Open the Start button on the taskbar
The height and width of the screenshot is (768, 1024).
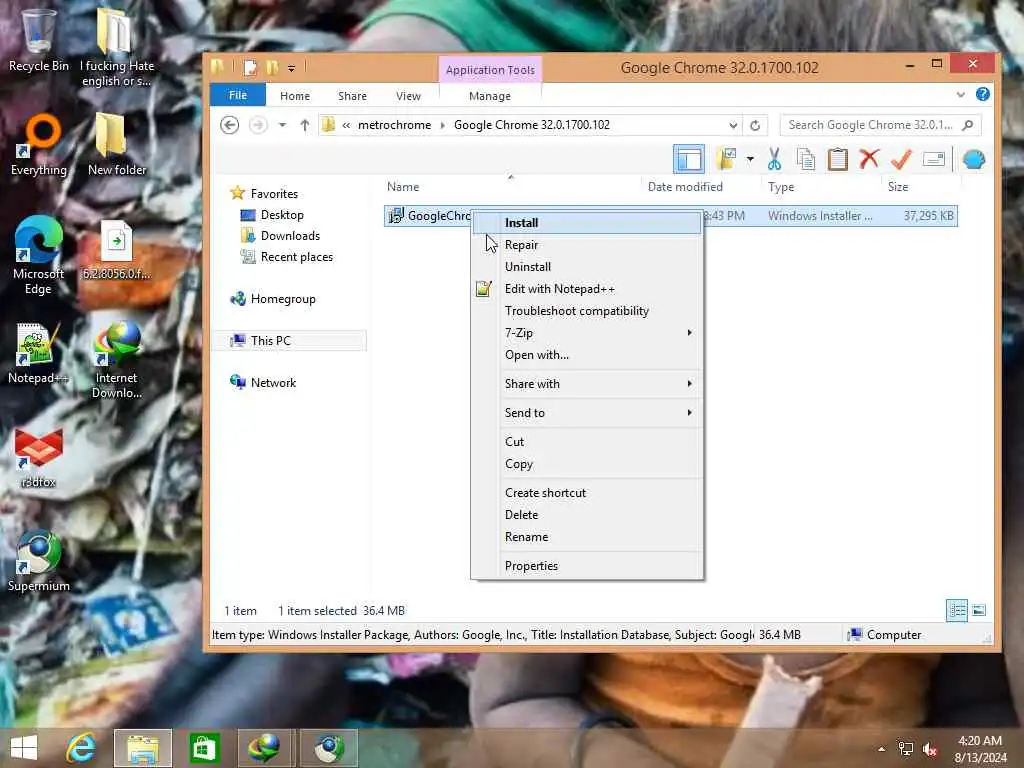coord(24,748)
